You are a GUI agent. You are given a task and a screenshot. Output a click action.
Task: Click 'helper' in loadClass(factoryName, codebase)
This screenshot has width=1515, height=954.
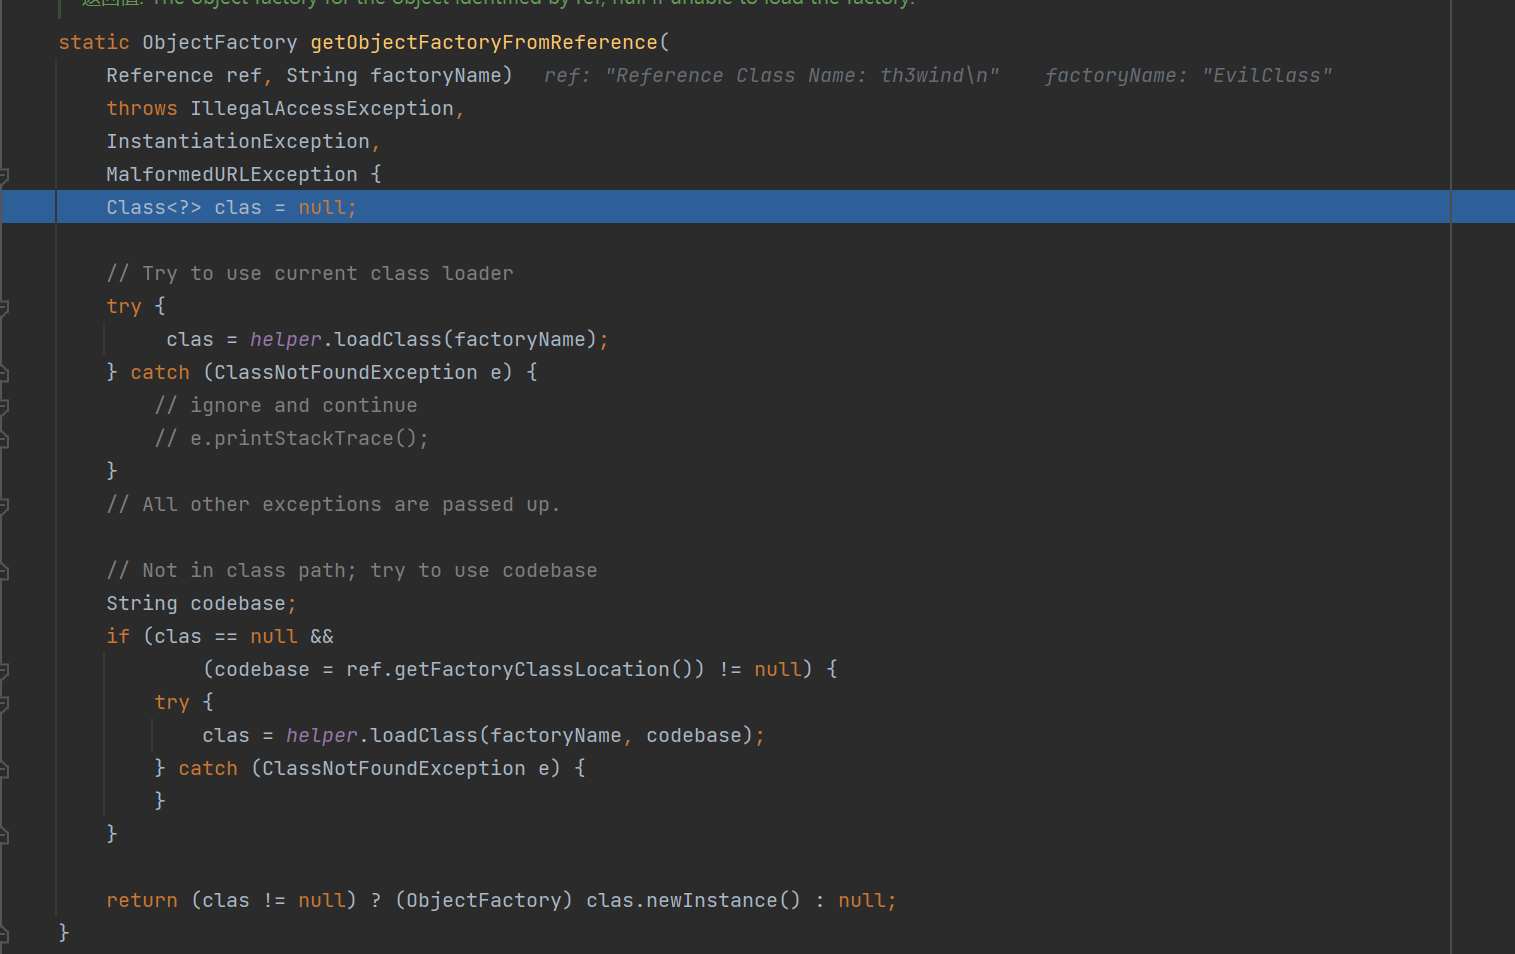click(322, 735)
